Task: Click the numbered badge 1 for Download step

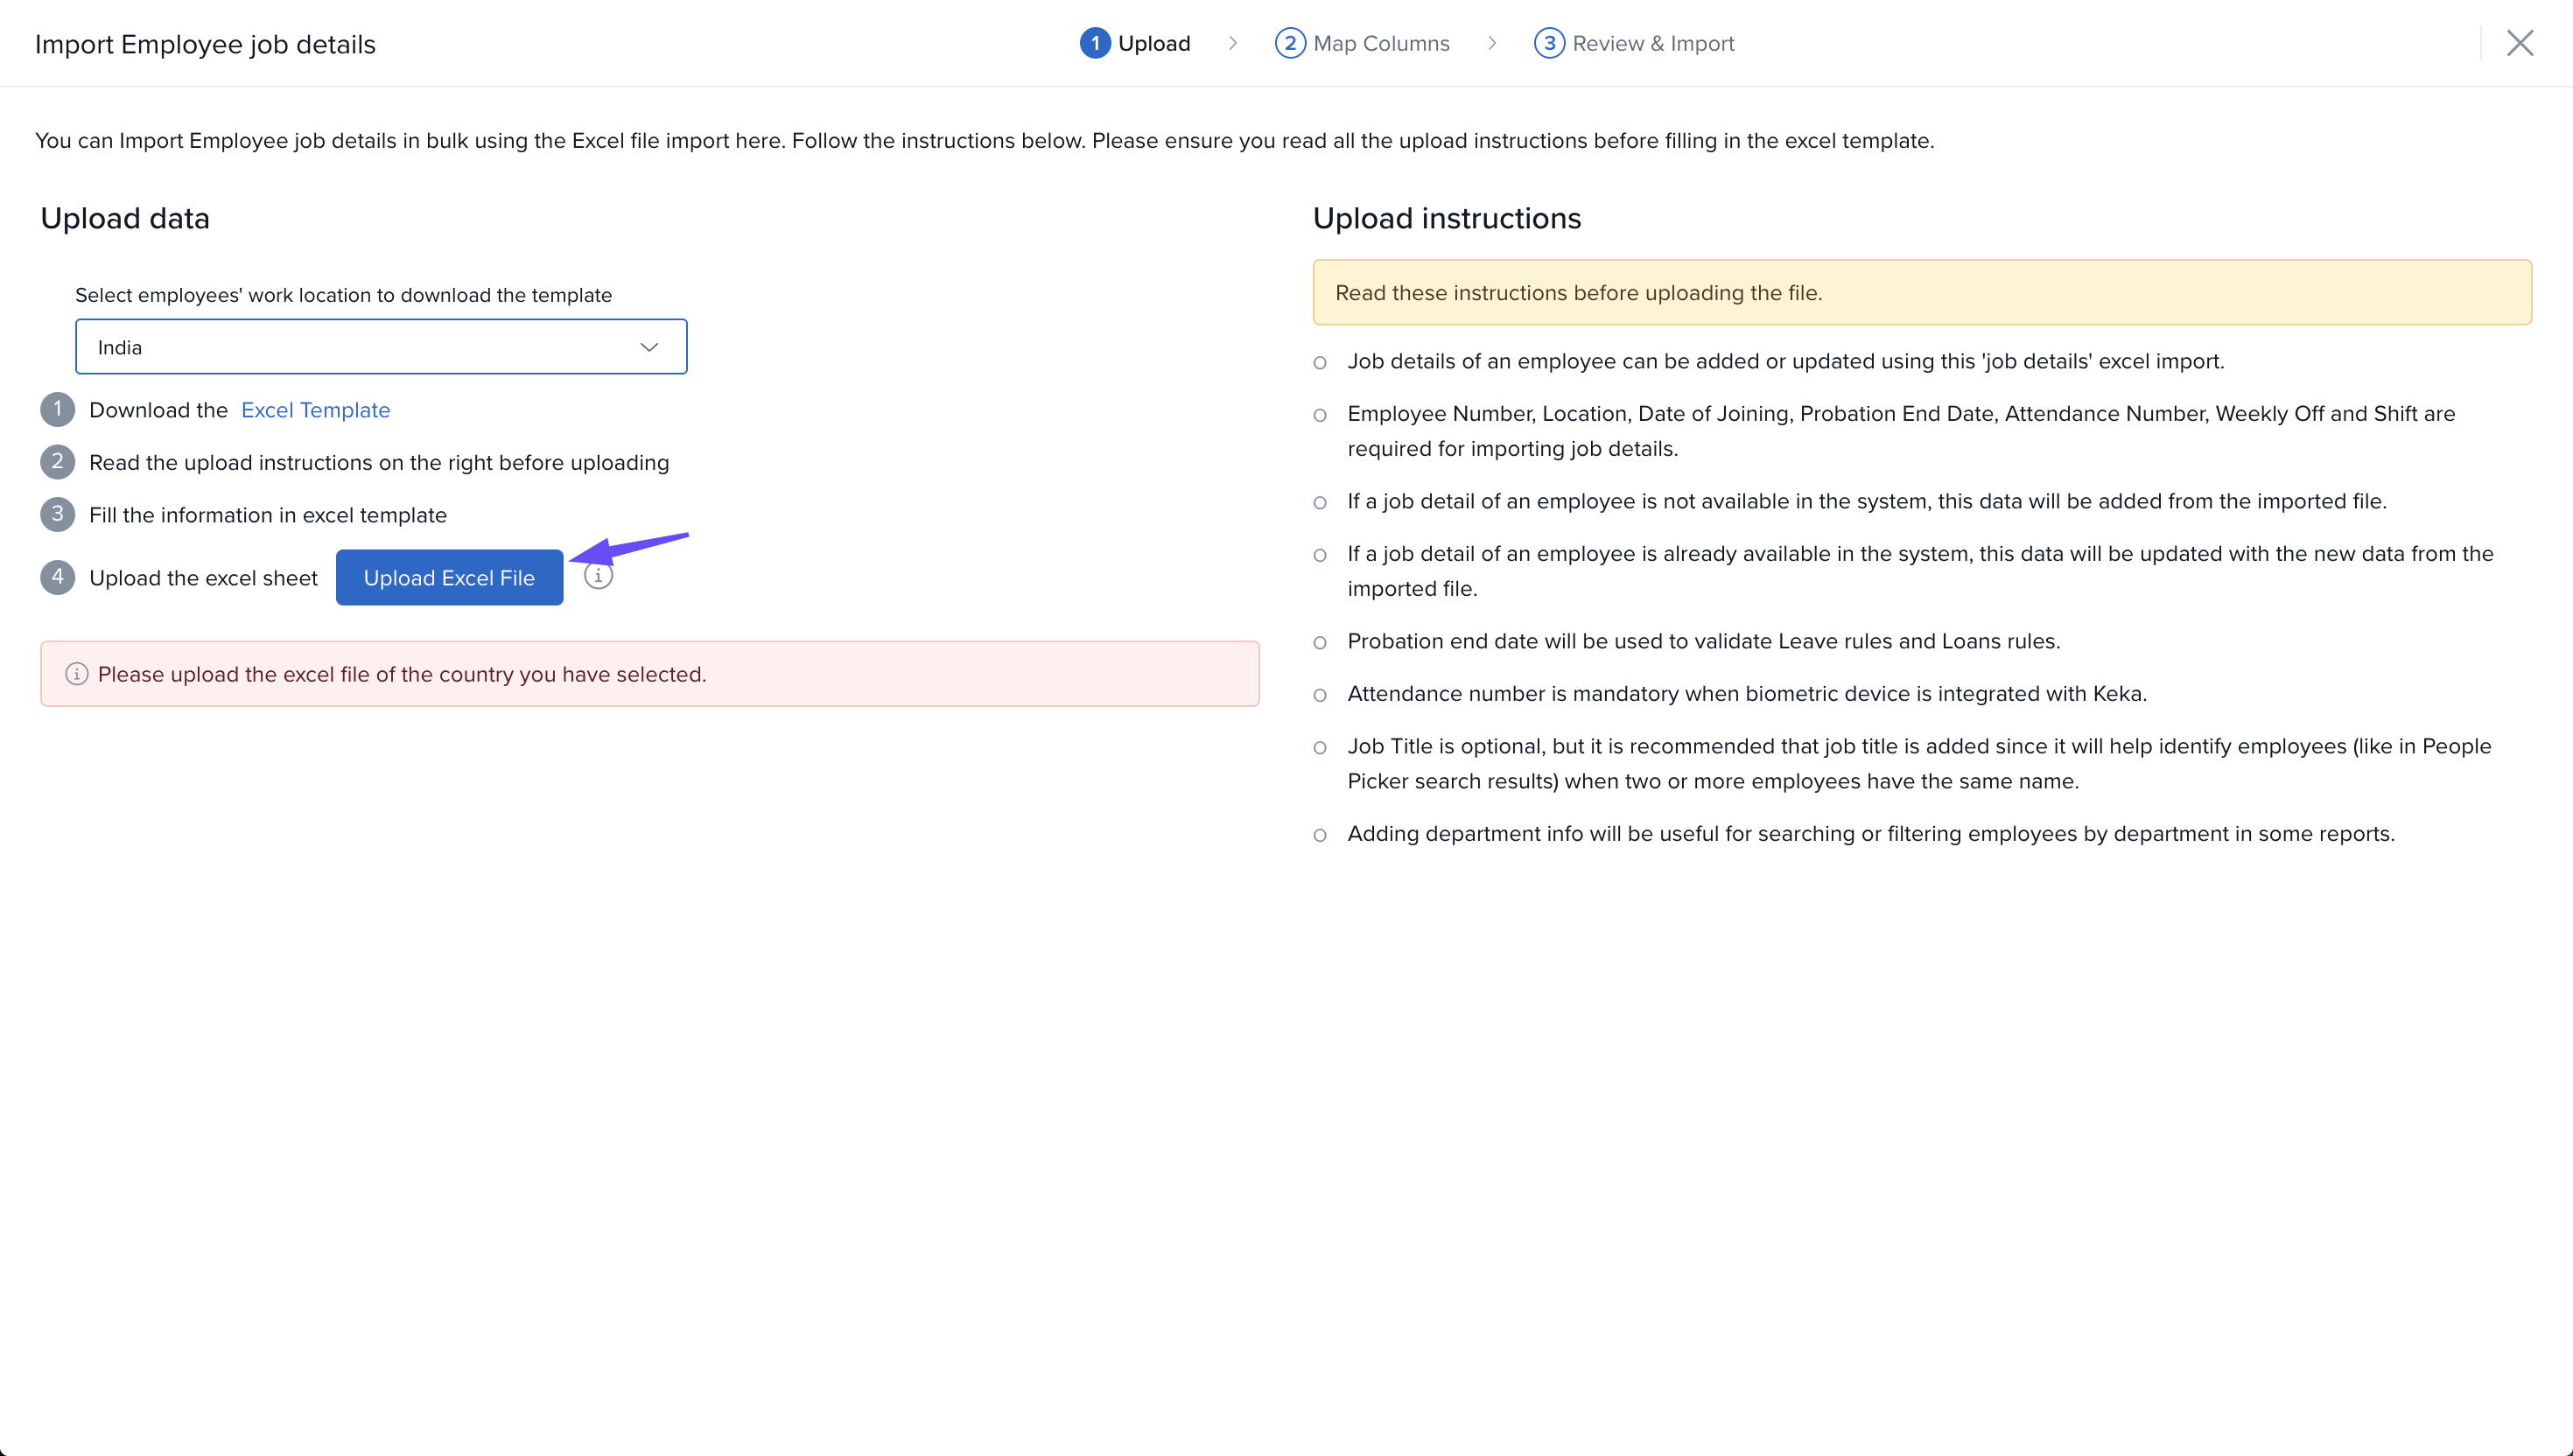Action: [x=58, y=409]
